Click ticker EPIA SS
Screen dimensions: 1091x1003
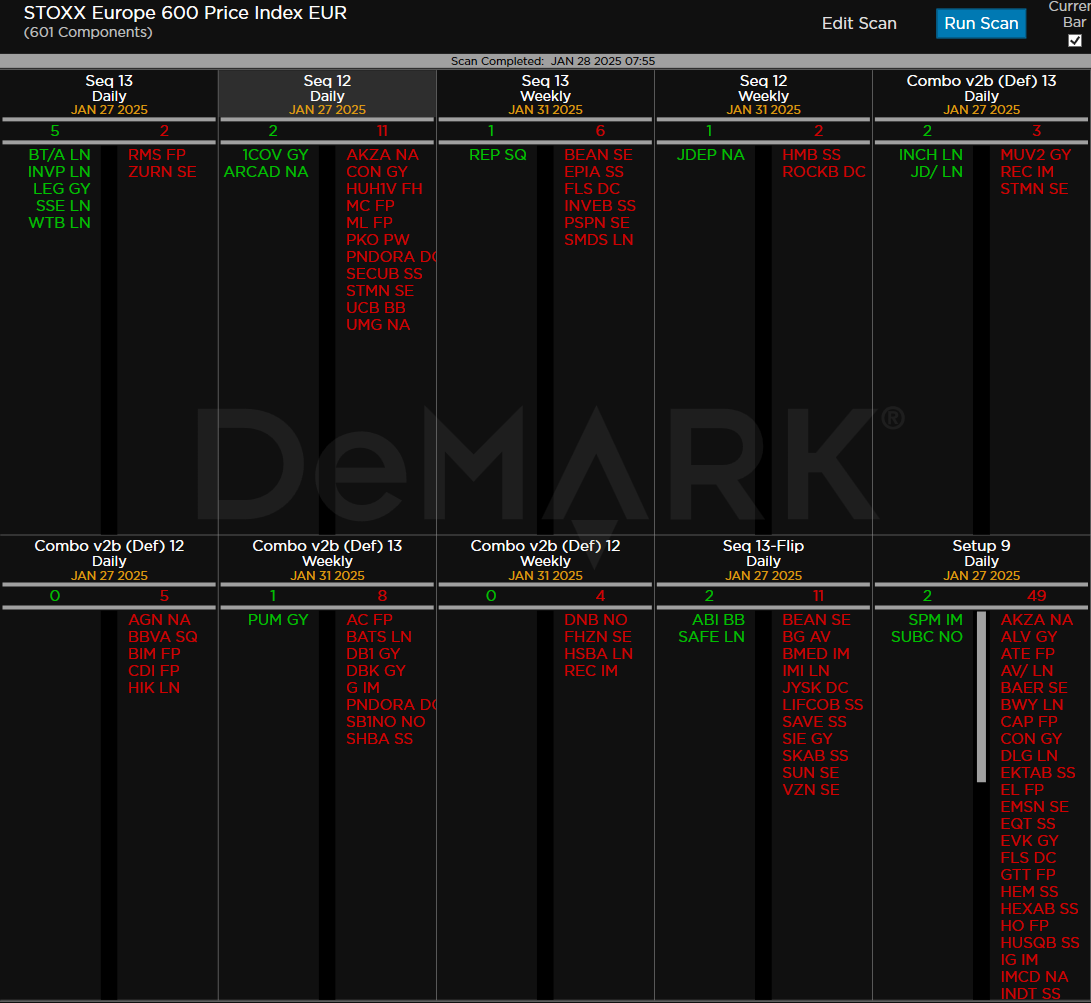594,172
